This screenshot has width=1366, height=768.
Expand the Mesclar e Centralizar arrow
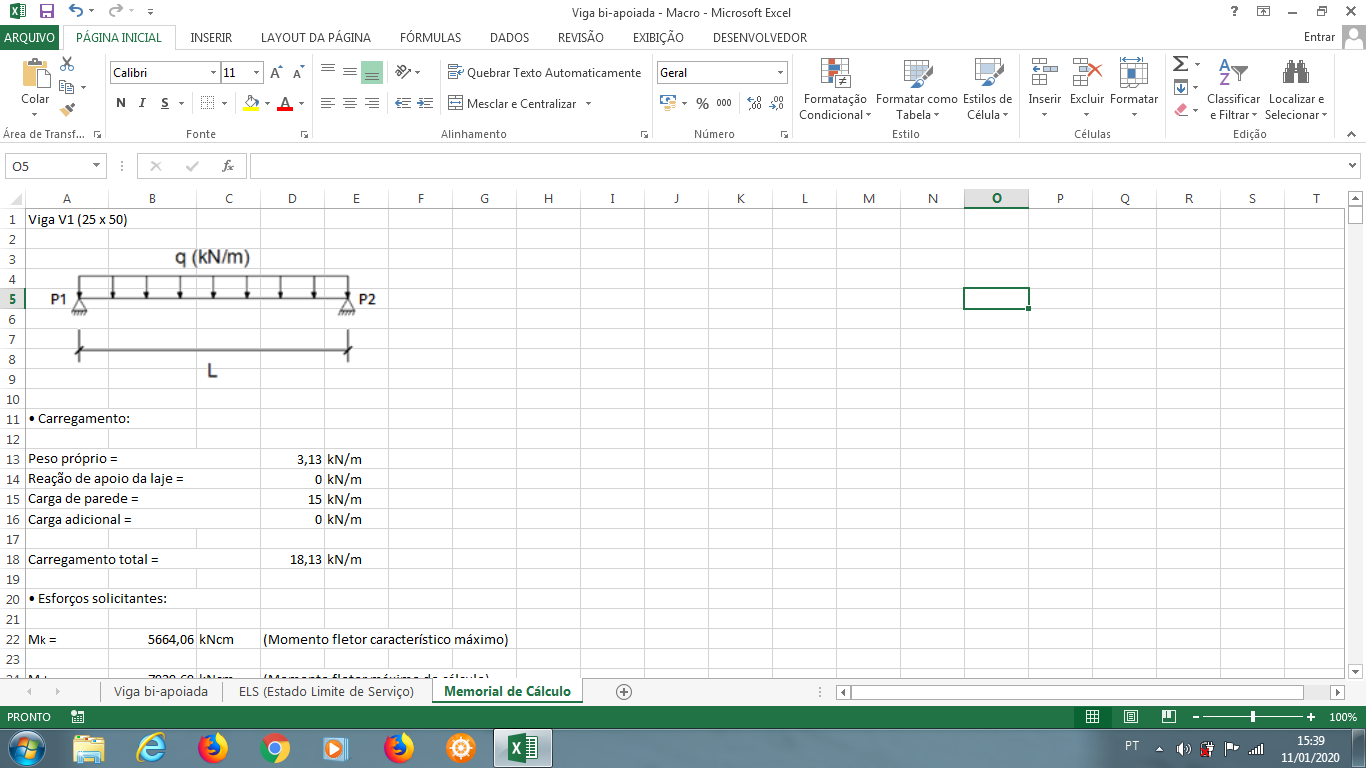click(589, 103)
